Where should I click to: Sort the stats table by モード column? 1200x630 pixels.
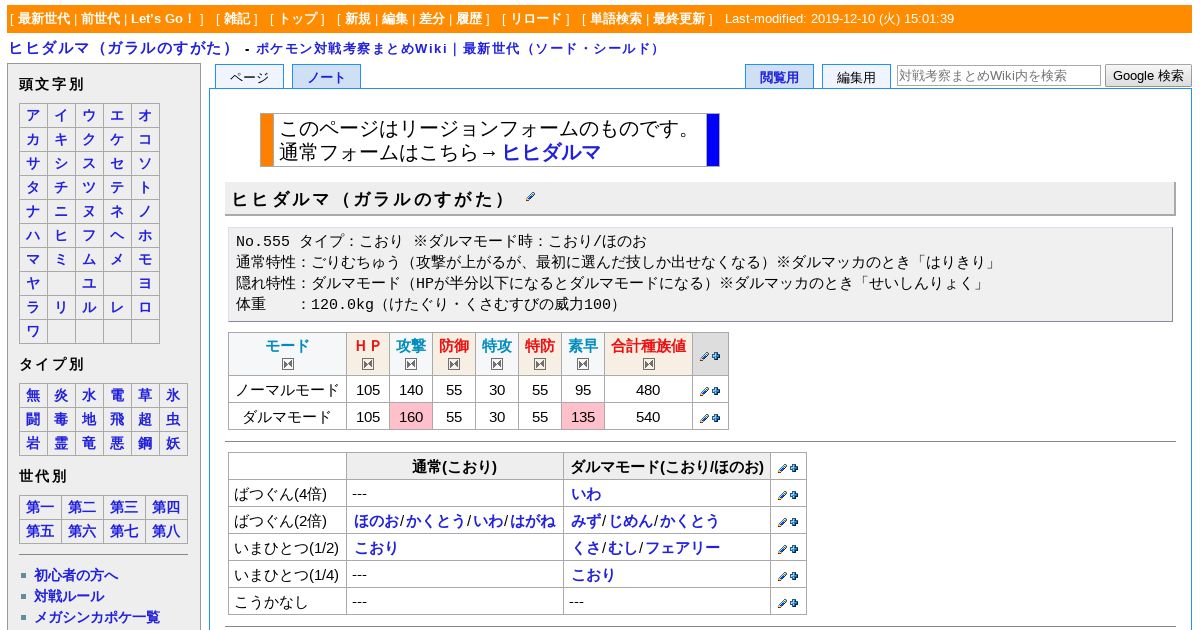[x=288, y=364]
